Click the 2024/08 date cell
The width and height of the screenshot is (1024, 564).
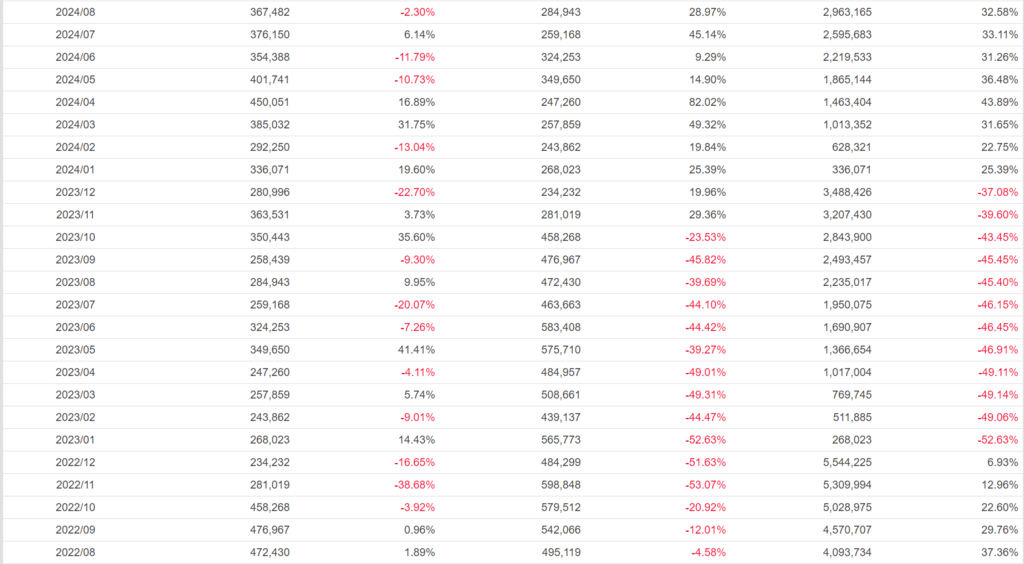click(x=75, y=12)
